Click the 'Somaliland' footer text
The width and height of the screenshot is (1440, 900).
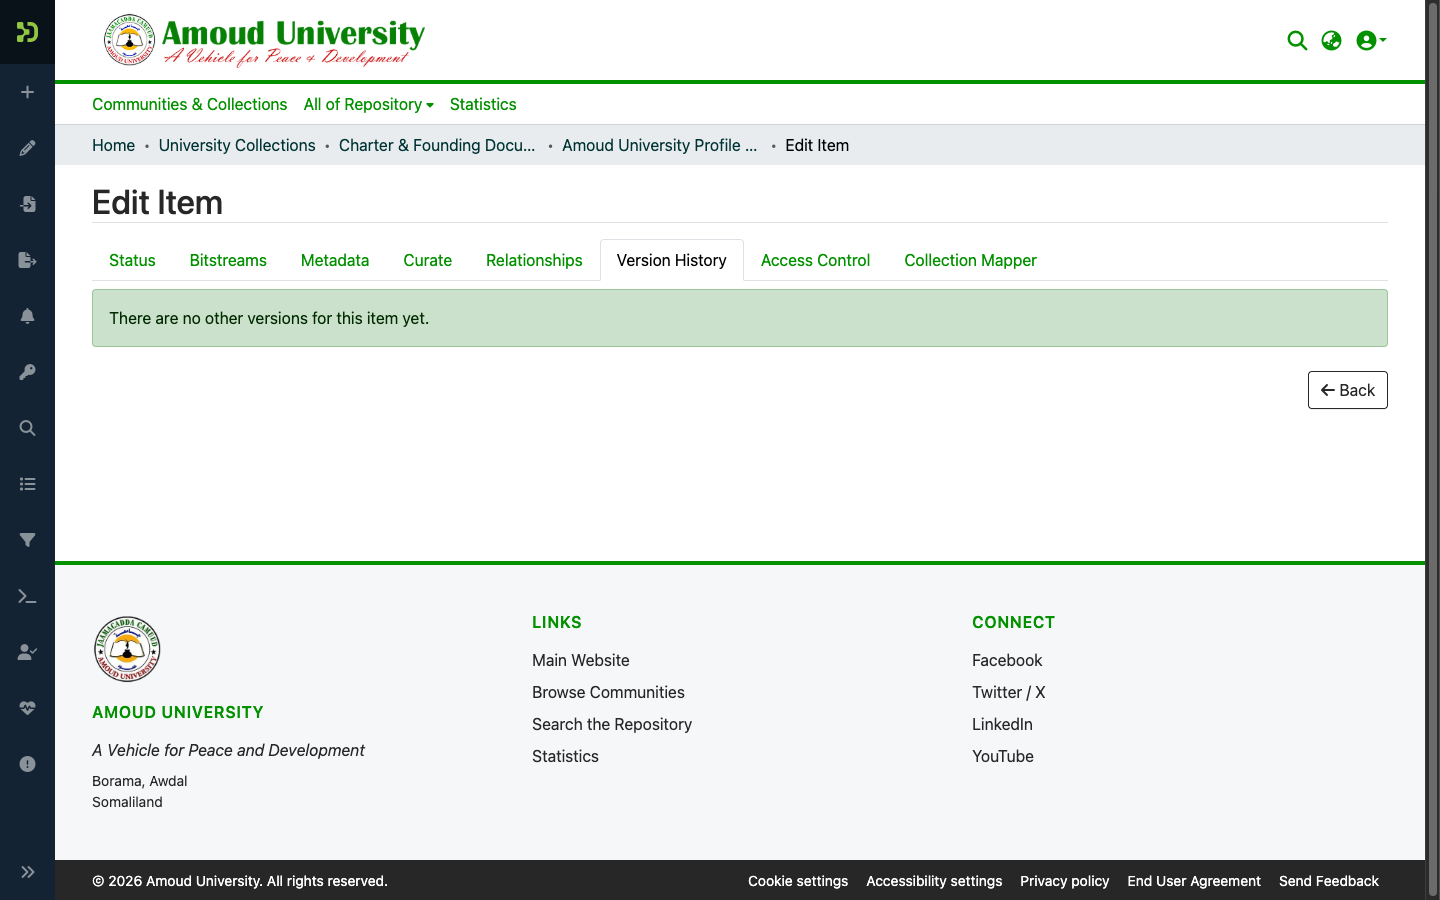point(127,802)
